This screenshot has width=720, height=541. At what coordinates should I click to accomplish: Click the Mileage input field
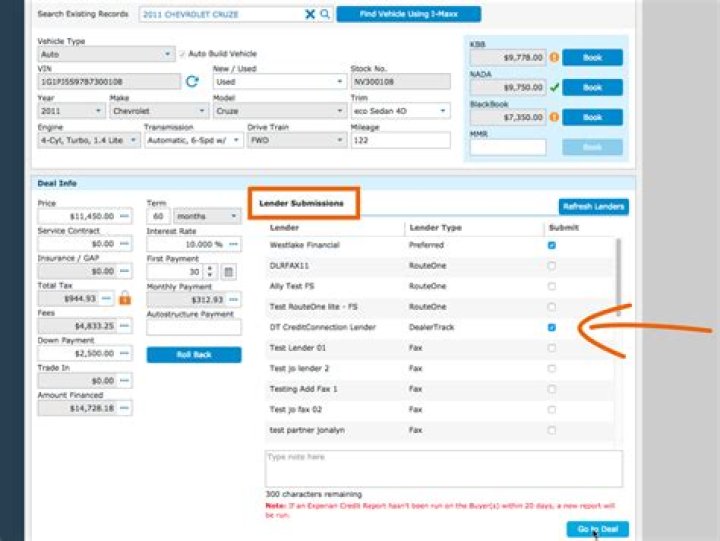(x=400, y=140)
